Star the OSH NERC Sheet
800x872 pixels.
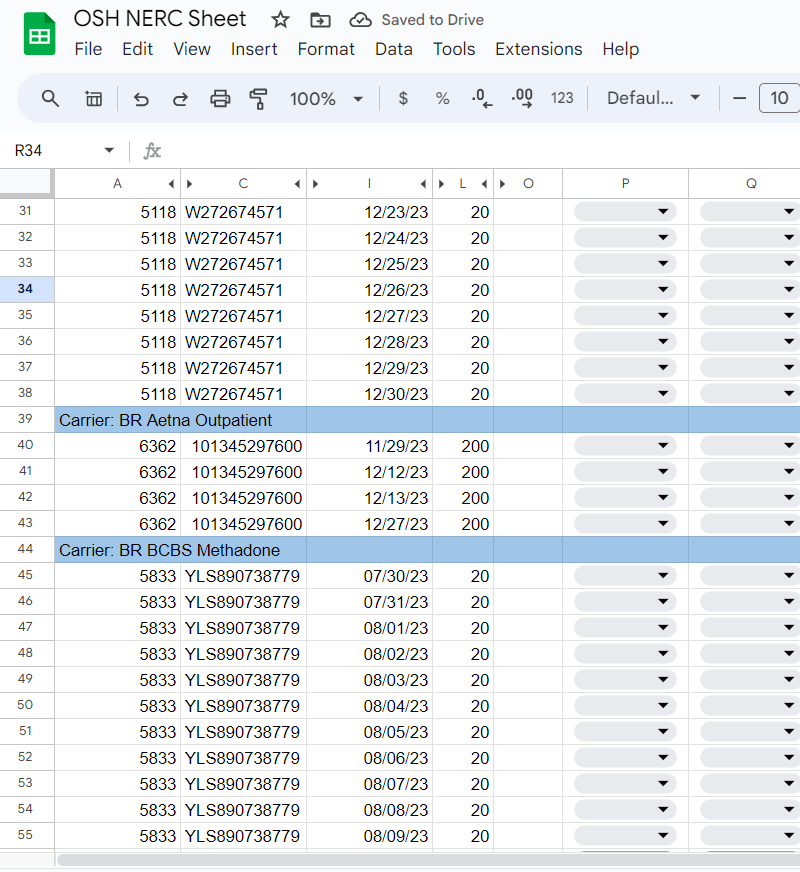point(280,18)
